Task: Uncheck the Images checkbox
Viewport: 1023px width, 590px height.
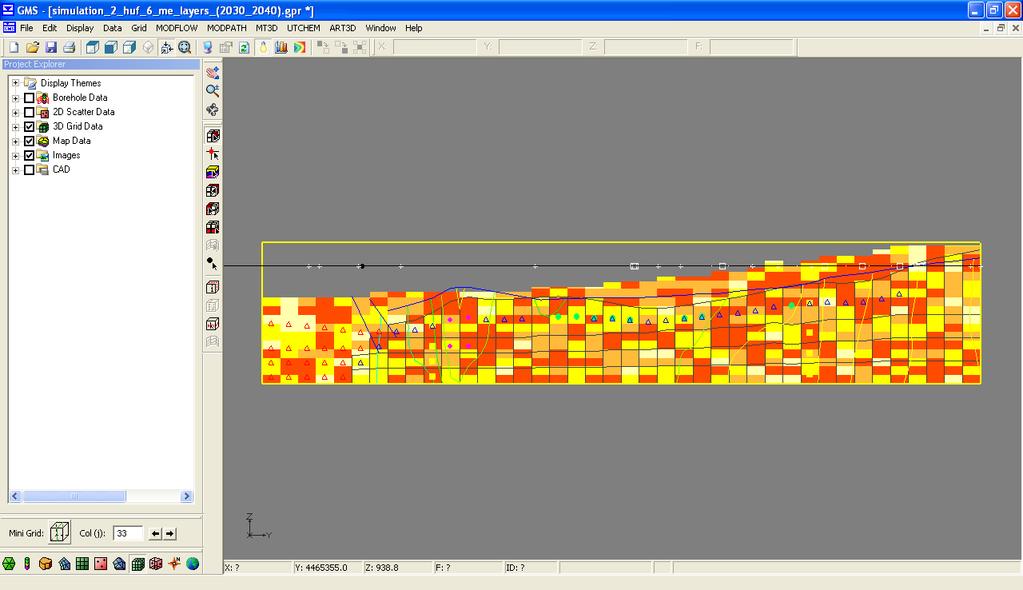Action: point(29,155)
